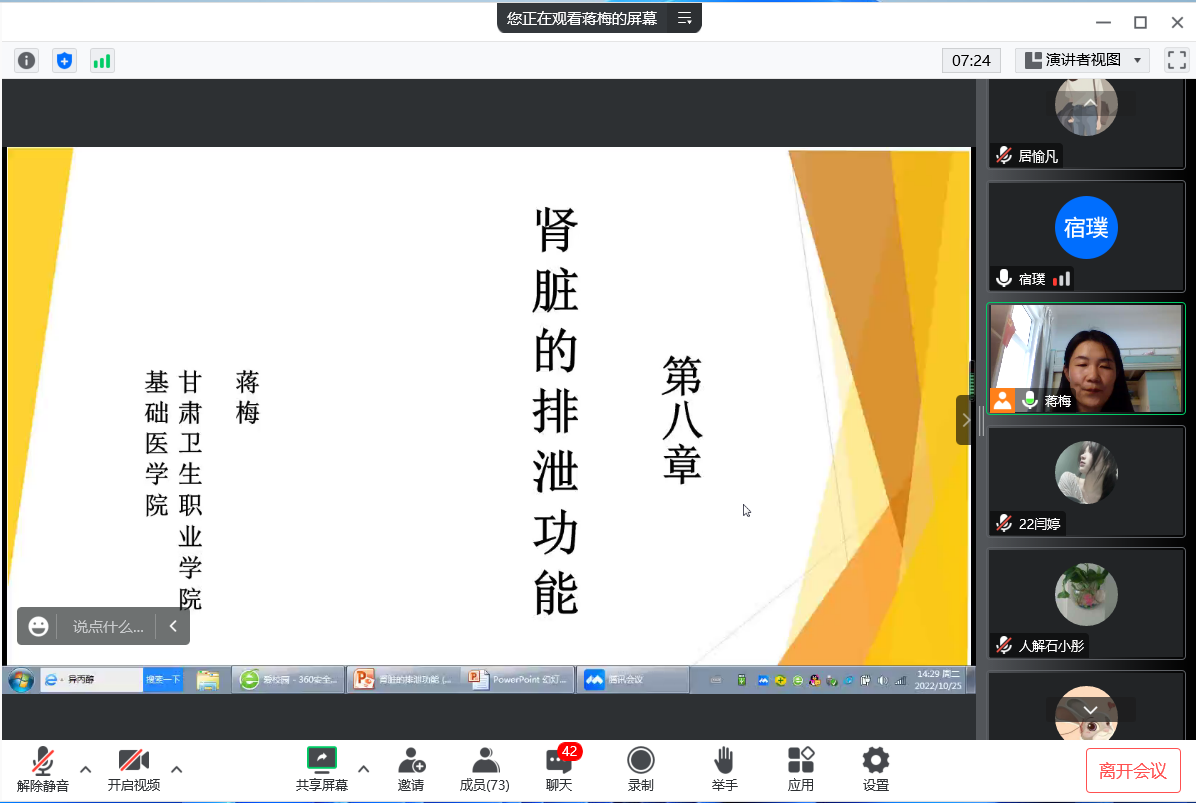This screenshot has width=1196, height=803.
Task: Expand audio options arrow beside 解除静音
Action: coord(86,769)
